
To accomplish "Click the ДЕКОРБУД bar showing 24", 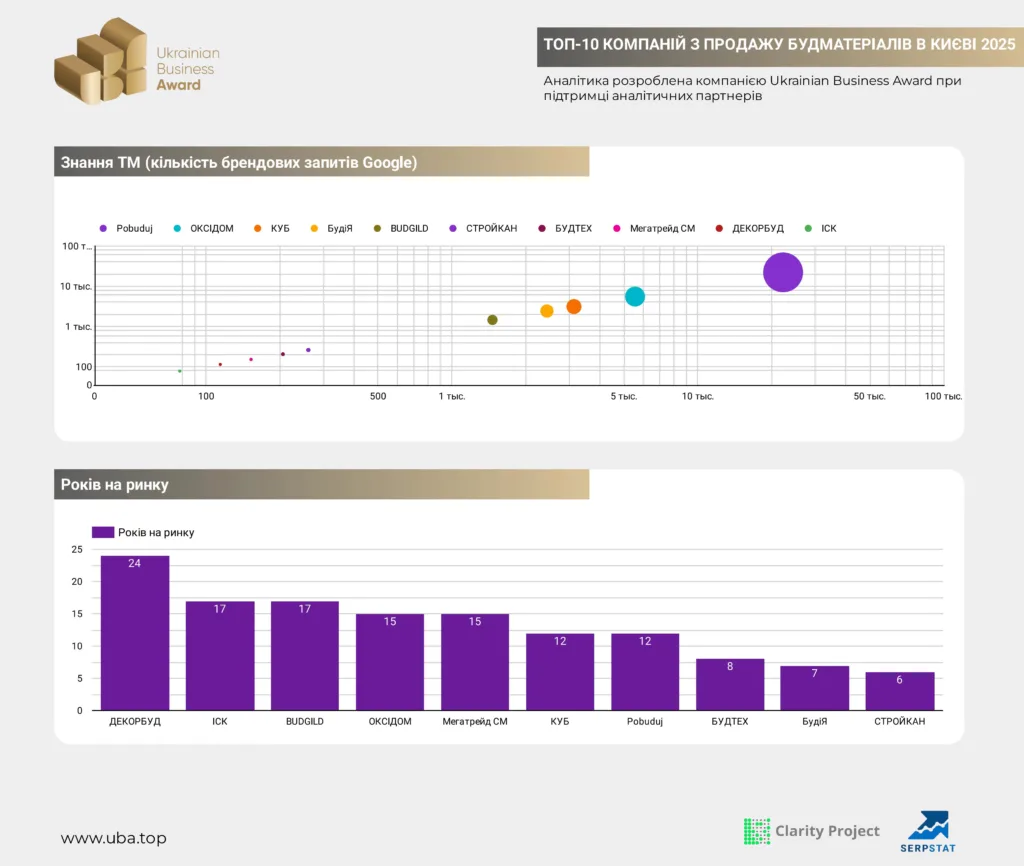I will (x=135, y=632).
